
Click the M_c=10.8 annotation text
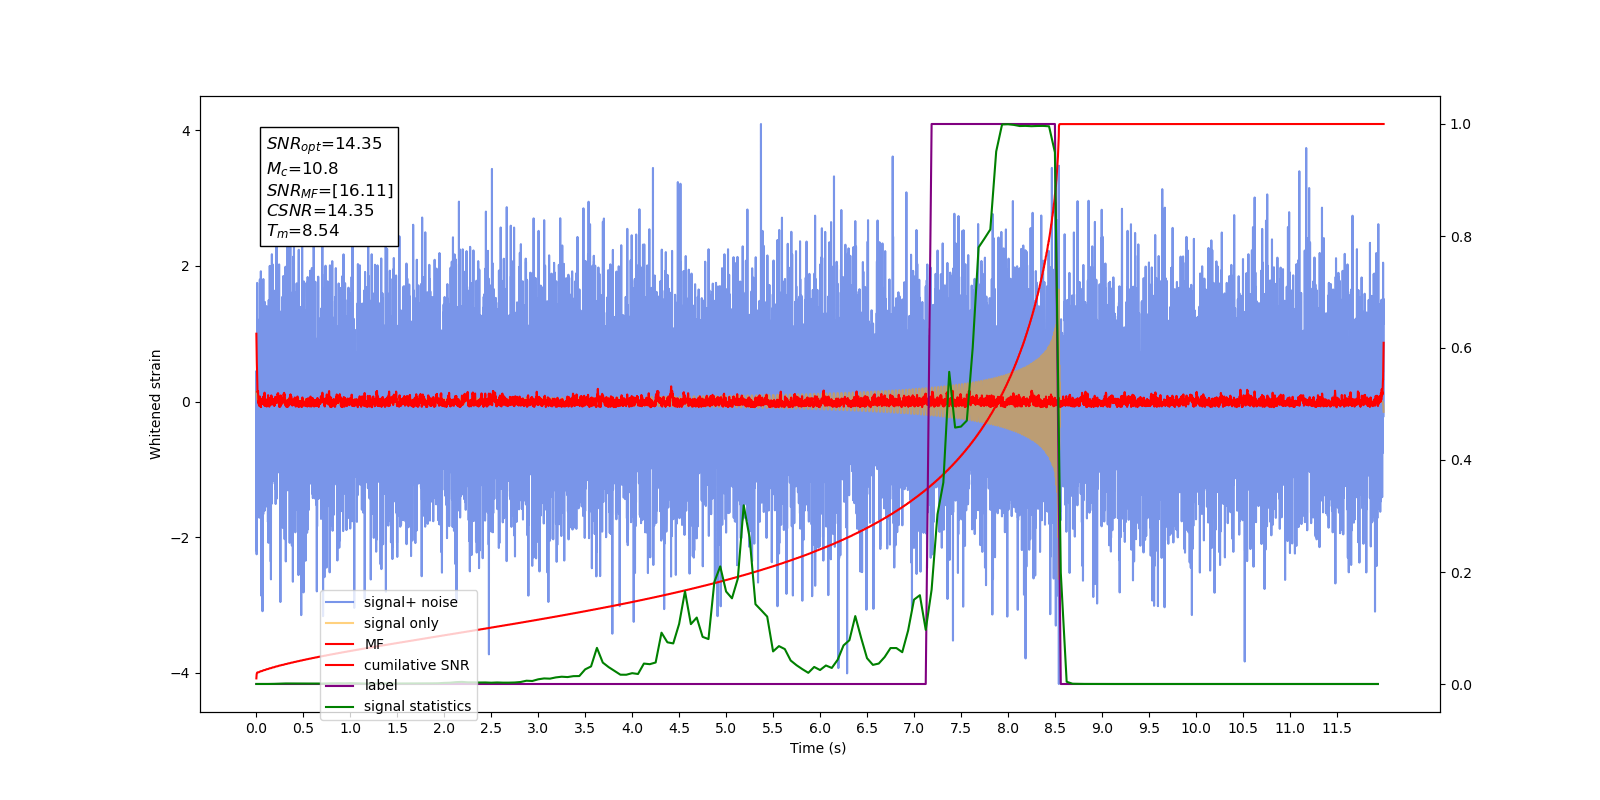[302, 169]
